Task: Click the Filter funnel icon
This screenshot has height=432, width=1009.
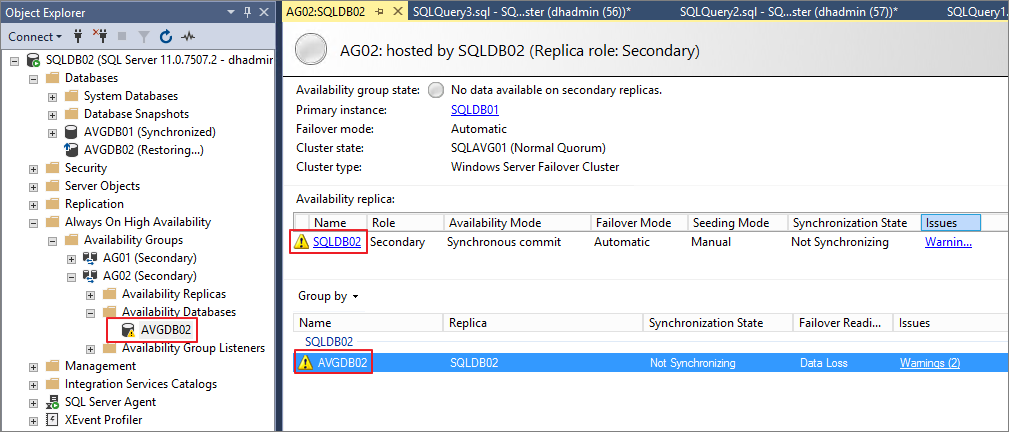Action: point(144,37)
